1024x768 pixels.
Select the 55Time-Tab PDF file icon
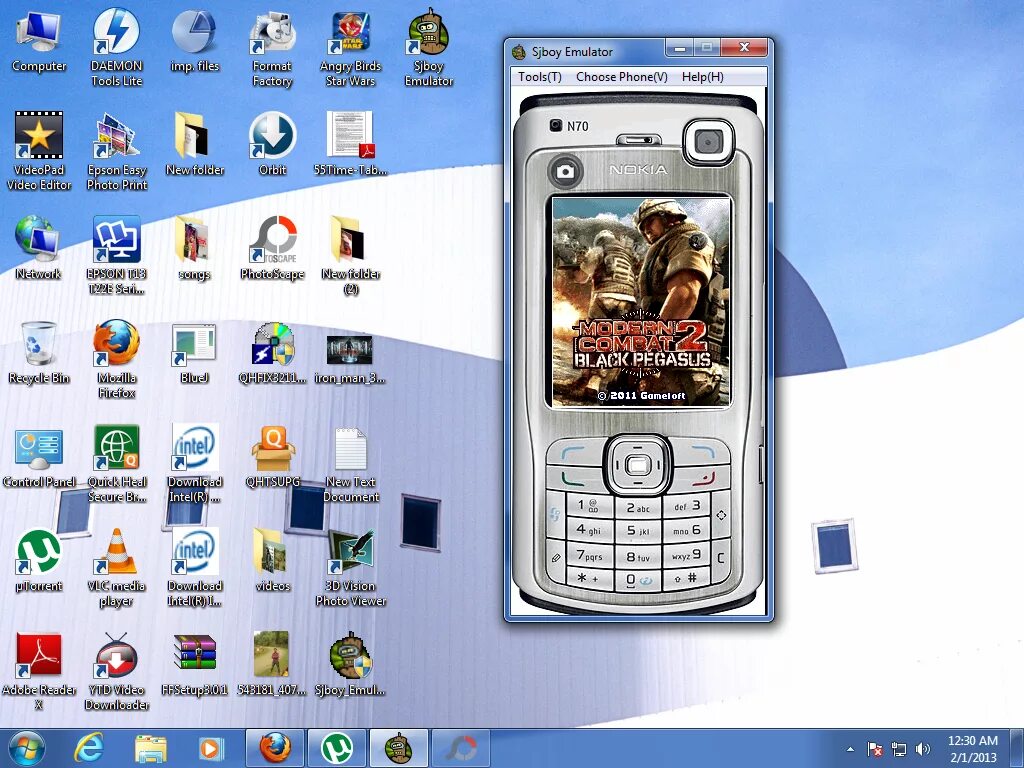point(350,145)
